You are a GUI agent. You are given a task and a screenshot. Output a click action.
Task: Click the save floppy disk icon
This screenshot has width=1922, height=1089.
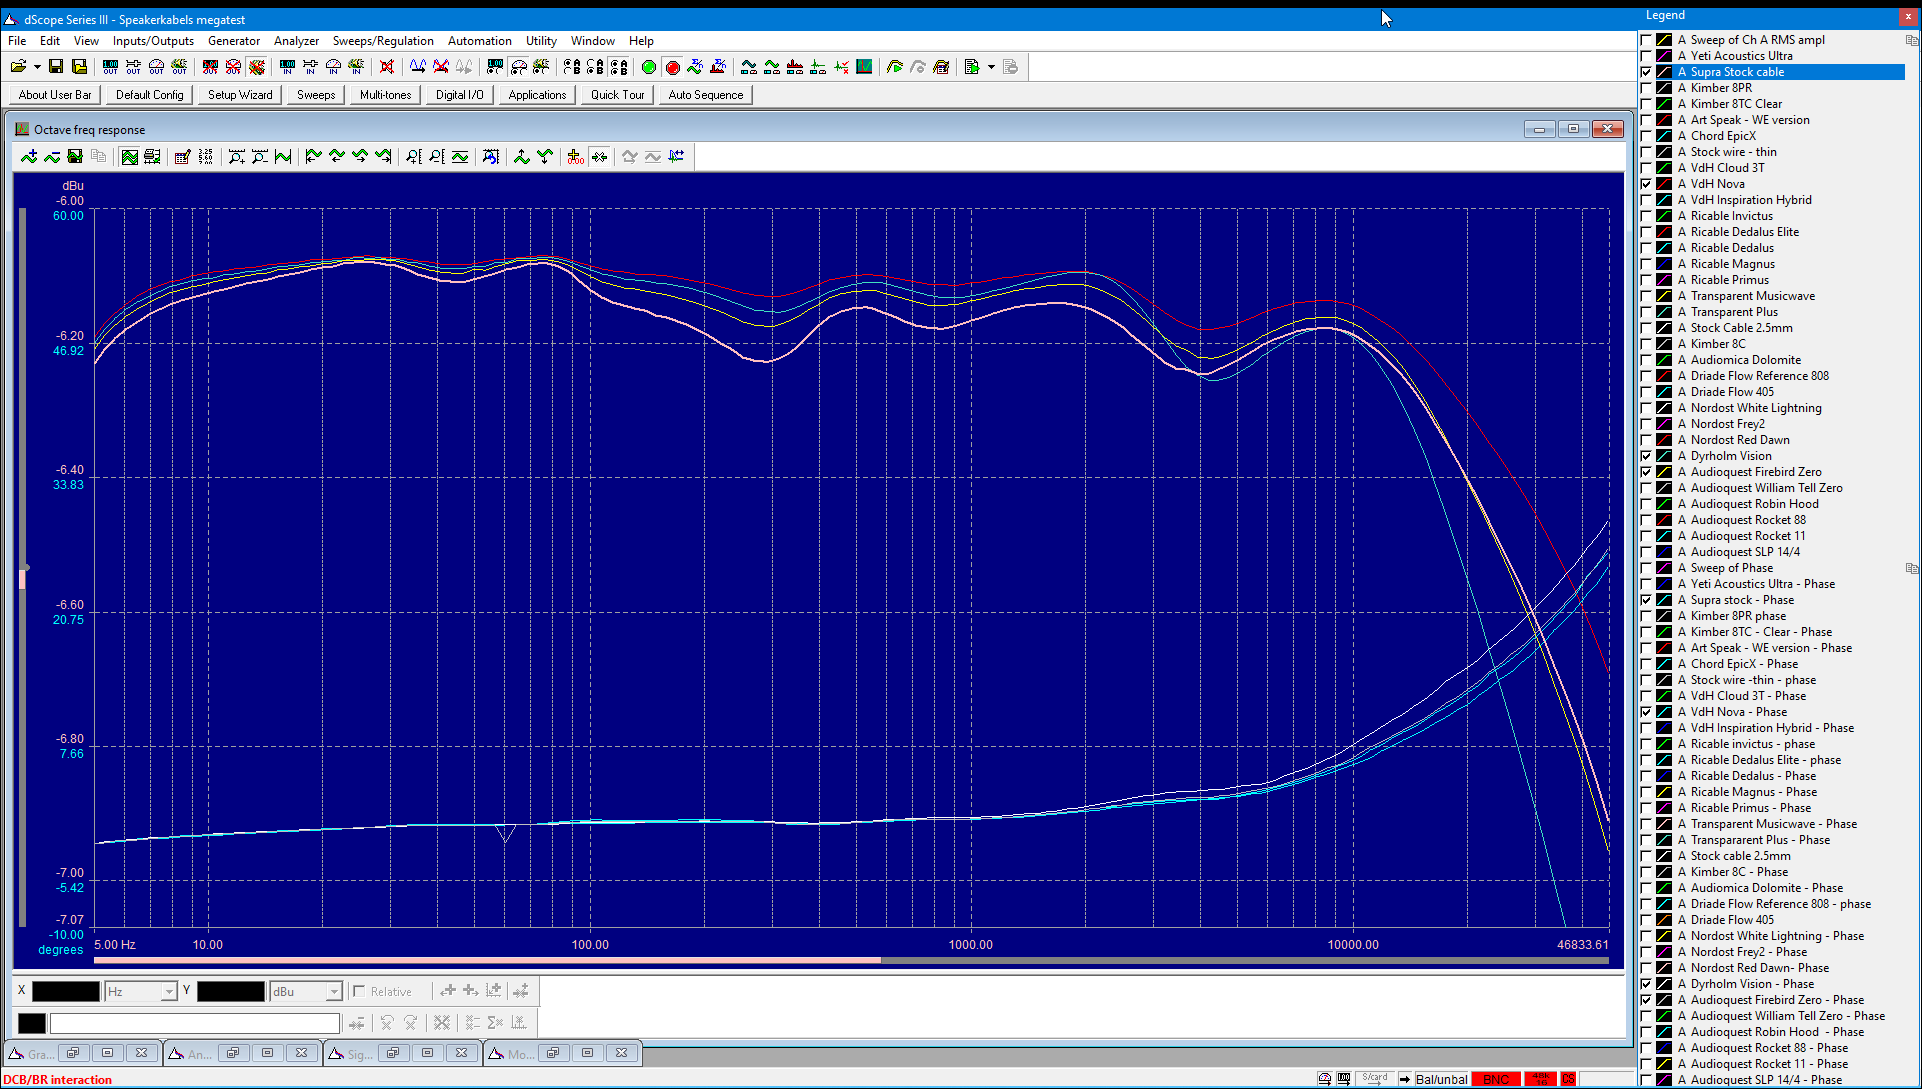click(x=56, y=67)
